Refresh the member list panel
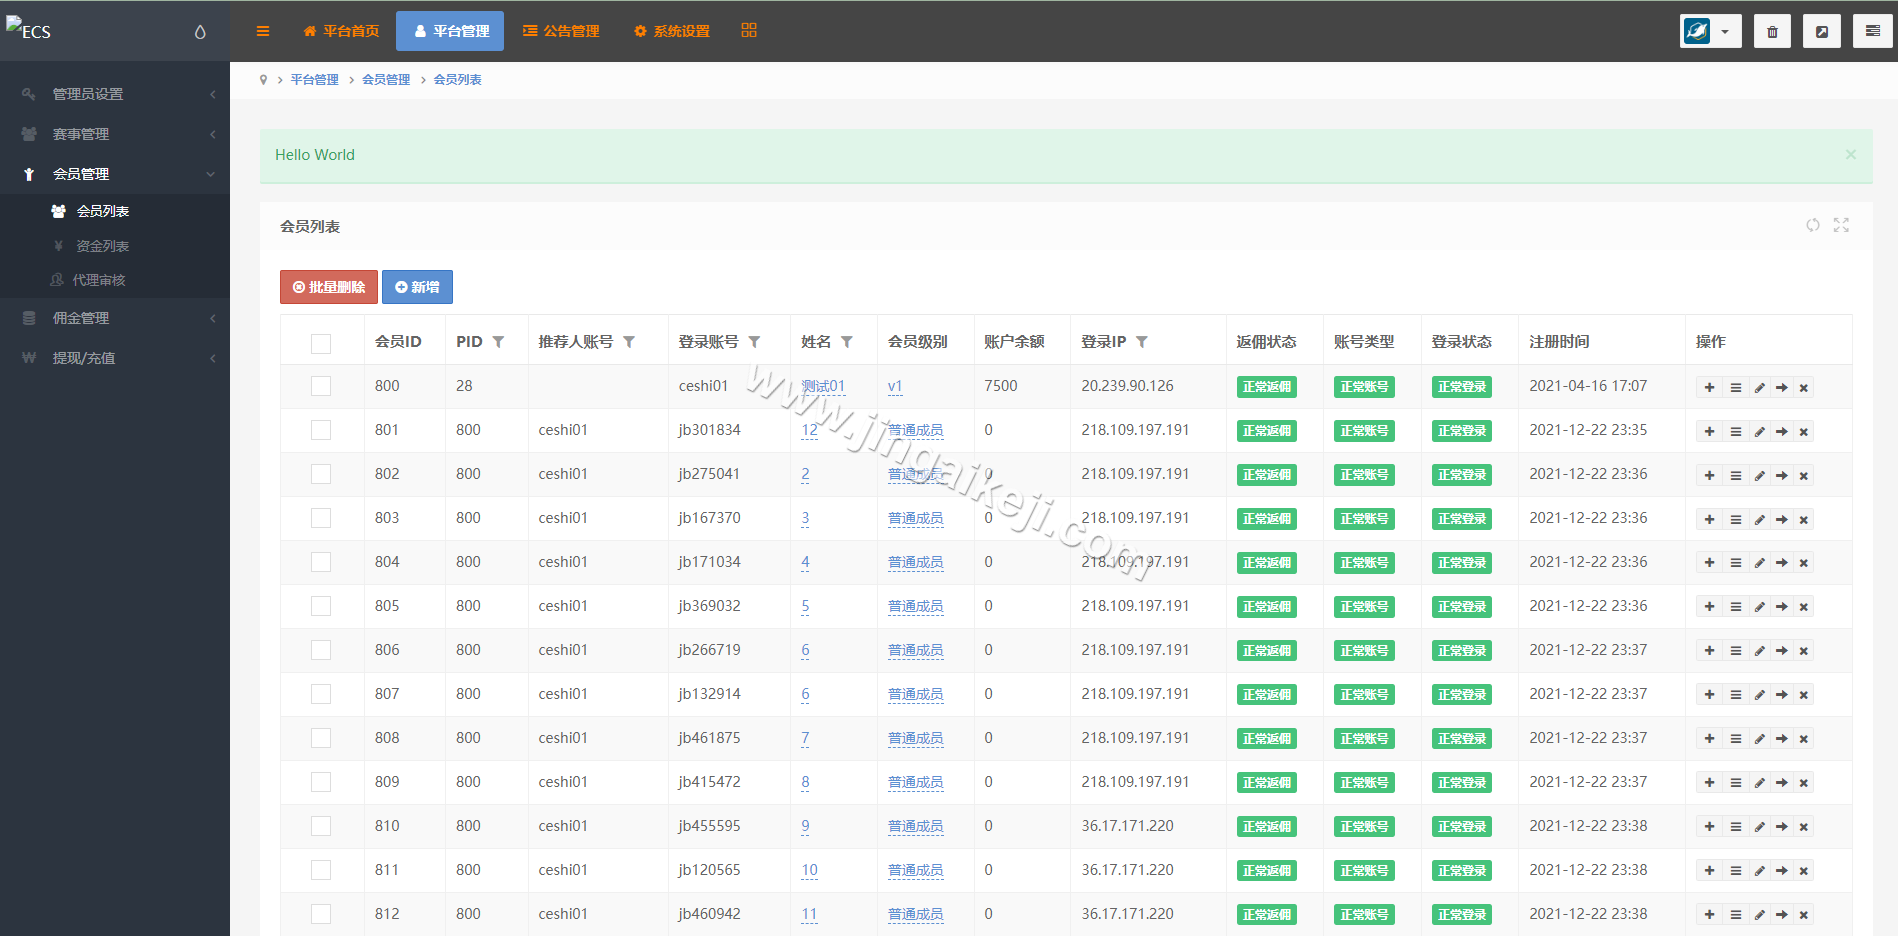Screen dimensions: 1898x936 pos(1813,226)
